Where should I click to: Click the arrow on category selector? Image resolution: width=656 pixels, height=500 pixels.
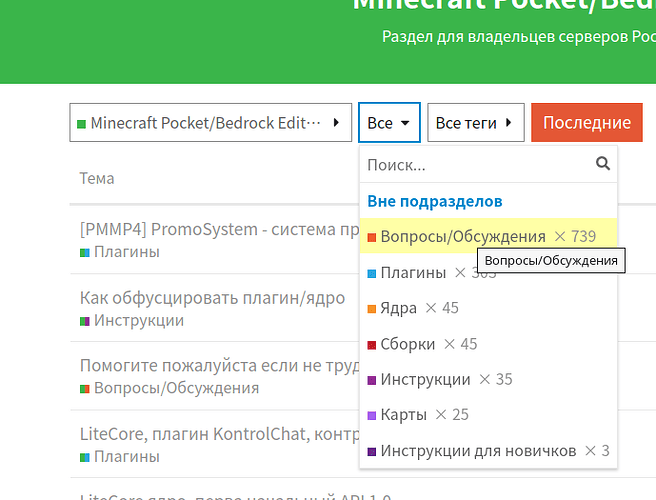coord(336,123)
